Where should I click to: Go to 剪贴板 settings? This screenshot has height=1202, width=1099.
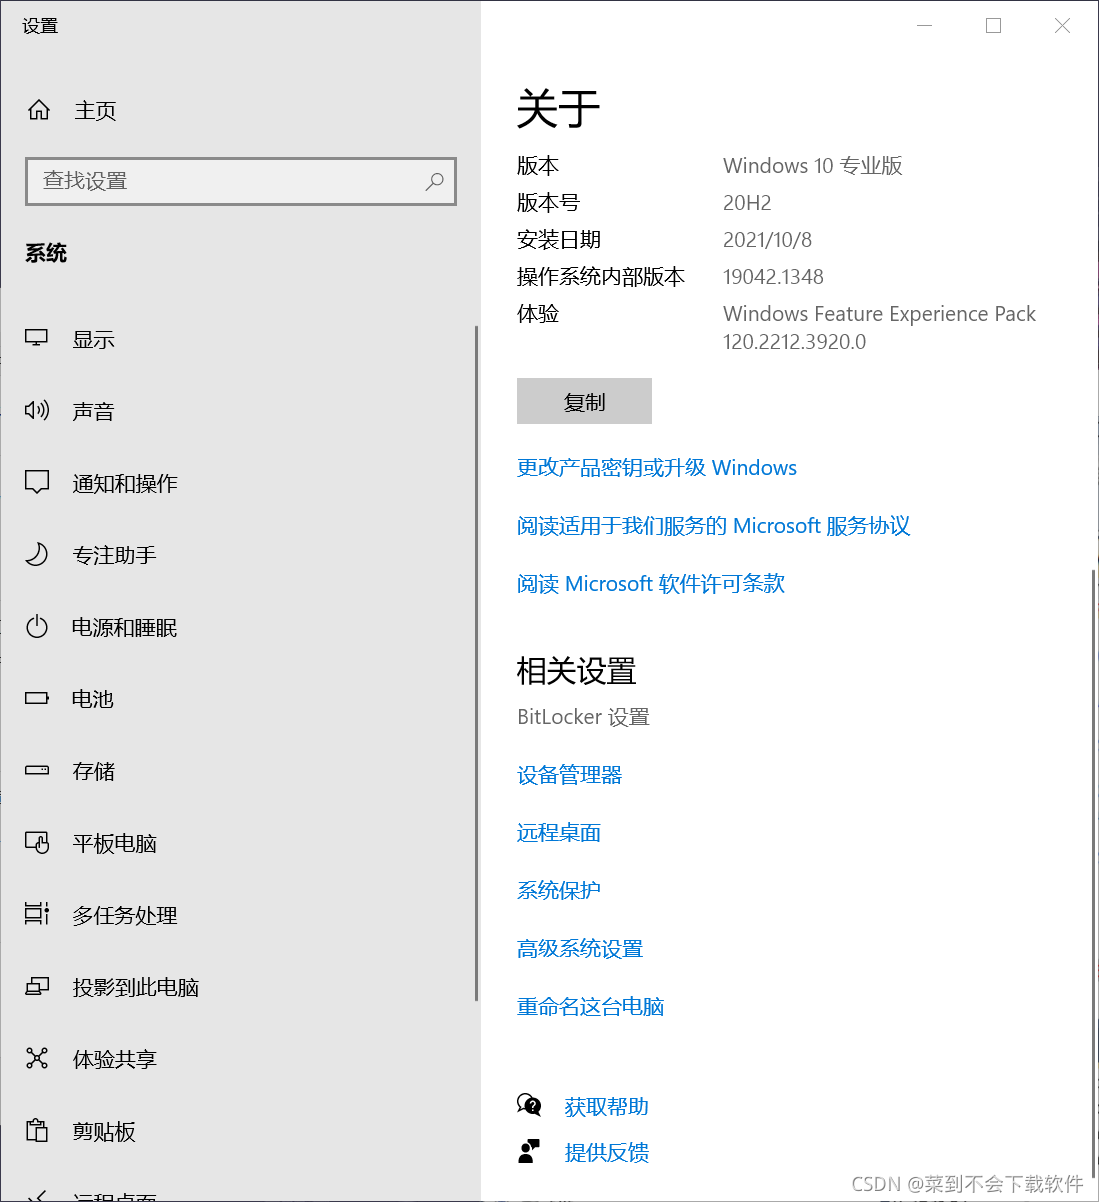(104, 1131)
